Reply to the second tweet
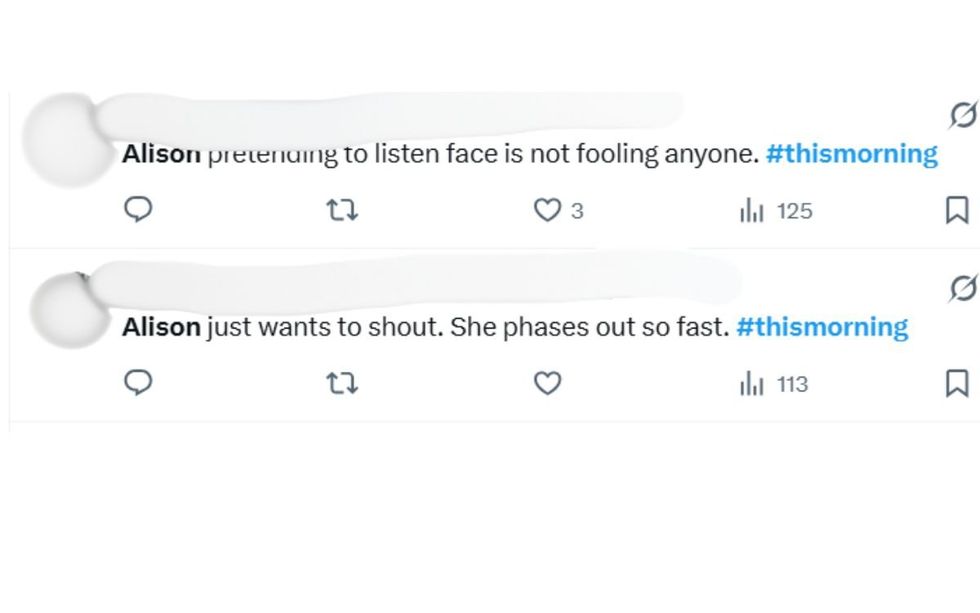Viewport: 980px width, 613px height. (140, 383)
